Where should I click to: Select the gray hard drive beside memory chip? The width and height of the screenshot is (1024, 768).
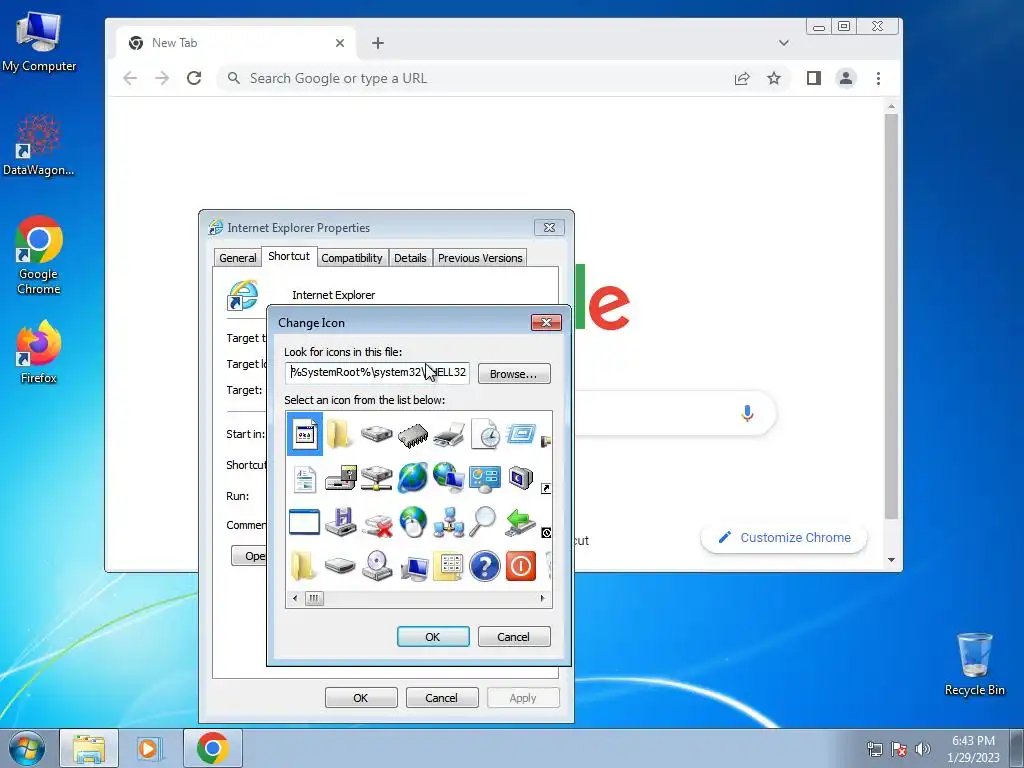tap(377, 434)
